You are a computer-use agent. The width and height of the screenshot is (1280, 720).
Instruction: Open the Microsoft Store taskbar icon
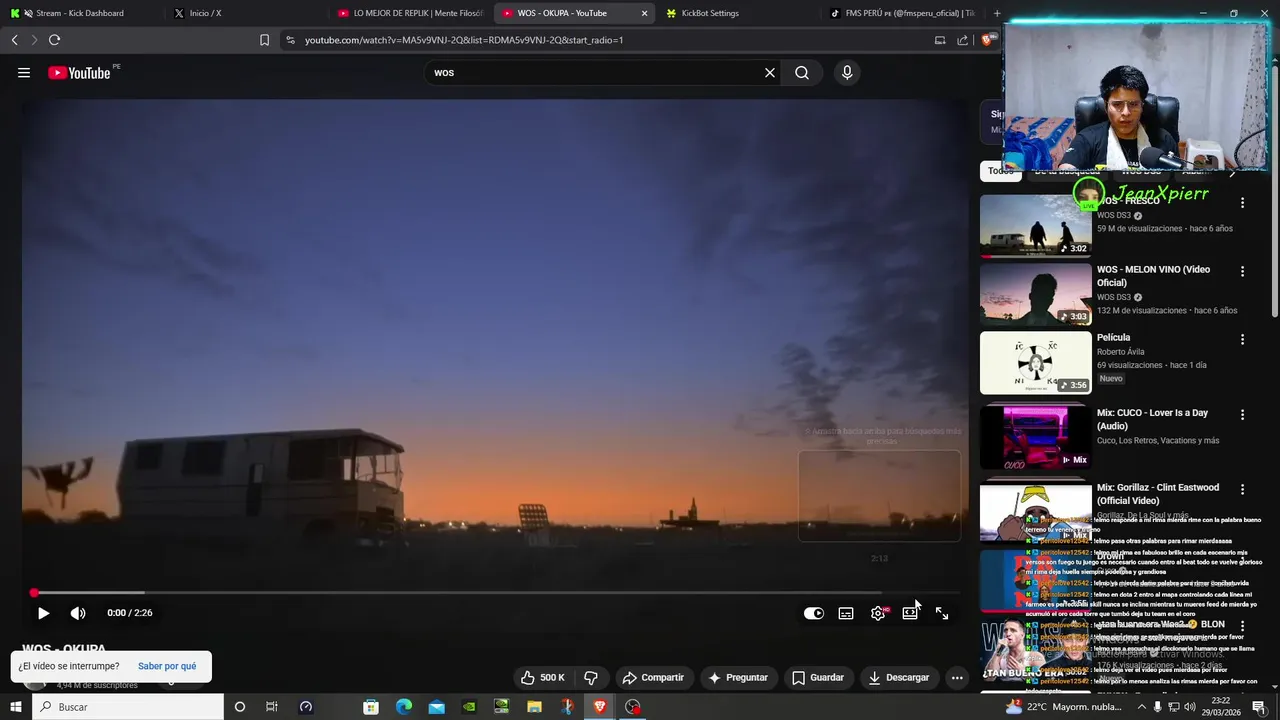[371, 707]
